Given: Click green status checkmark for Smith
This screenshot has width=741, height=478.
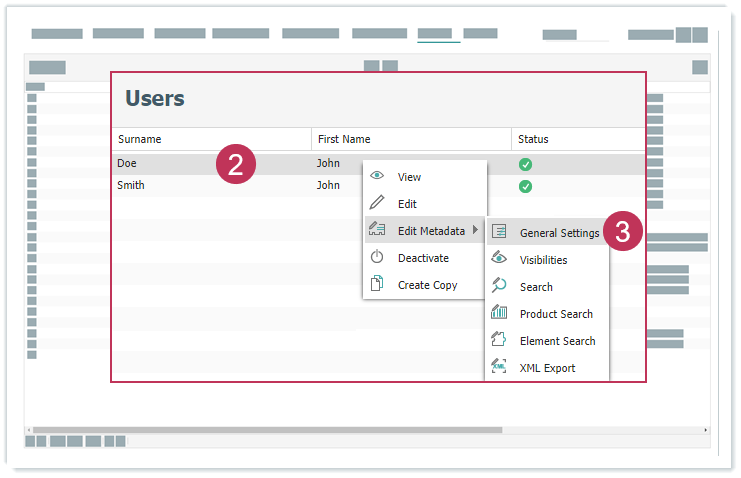Looking at the screenshot, I should point(525,186).
